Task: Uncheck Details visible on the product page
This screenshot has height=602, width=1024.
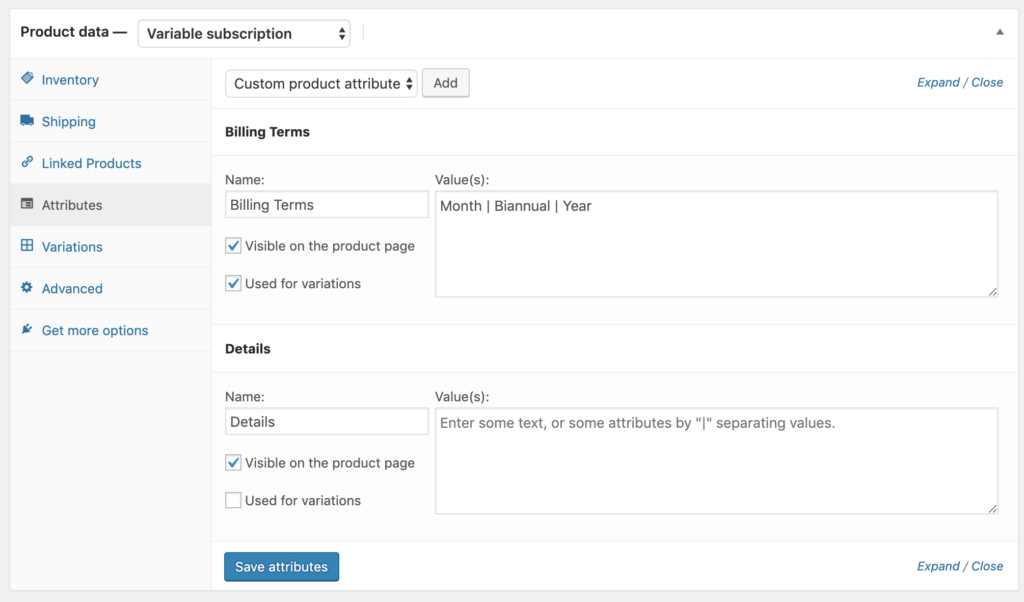Action: (x=233, y=463)
